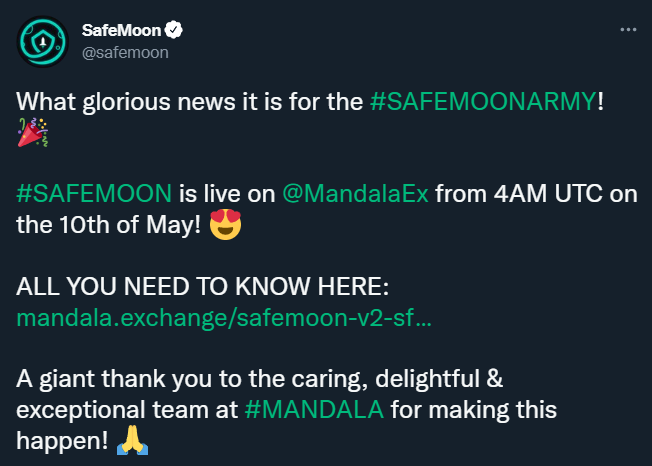Click the heart-eyes emoji after May
The image size is (652, 466).
click(x=225, y=224)
